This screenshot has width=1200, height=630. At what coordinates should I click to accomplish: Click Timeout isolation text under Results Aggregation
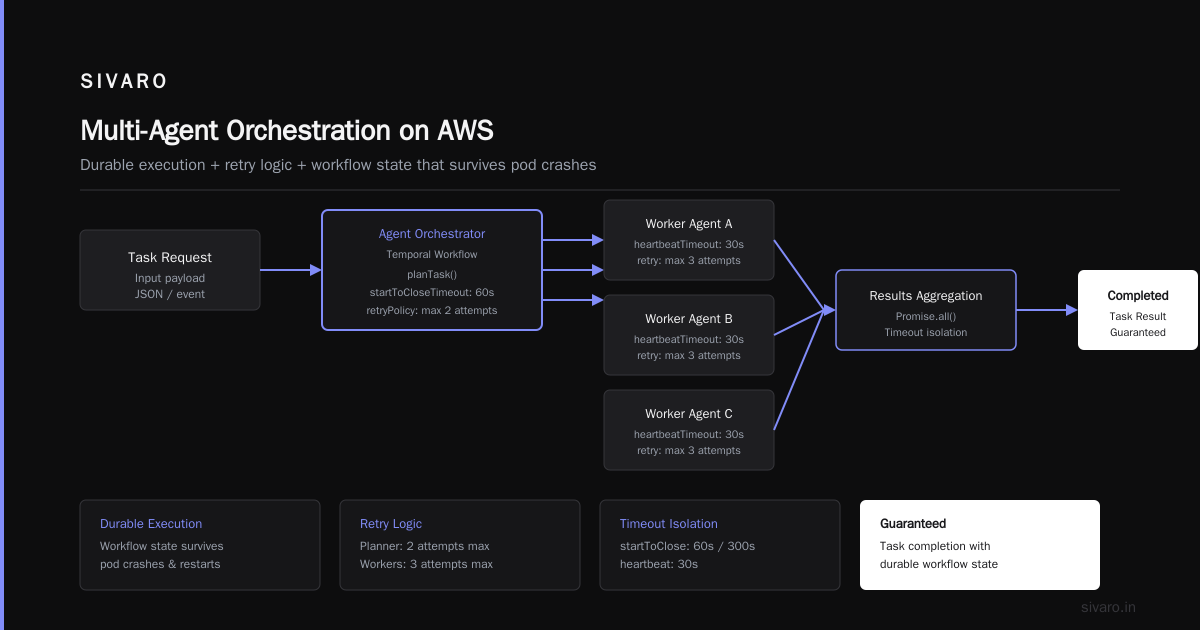tap(926, 332)
